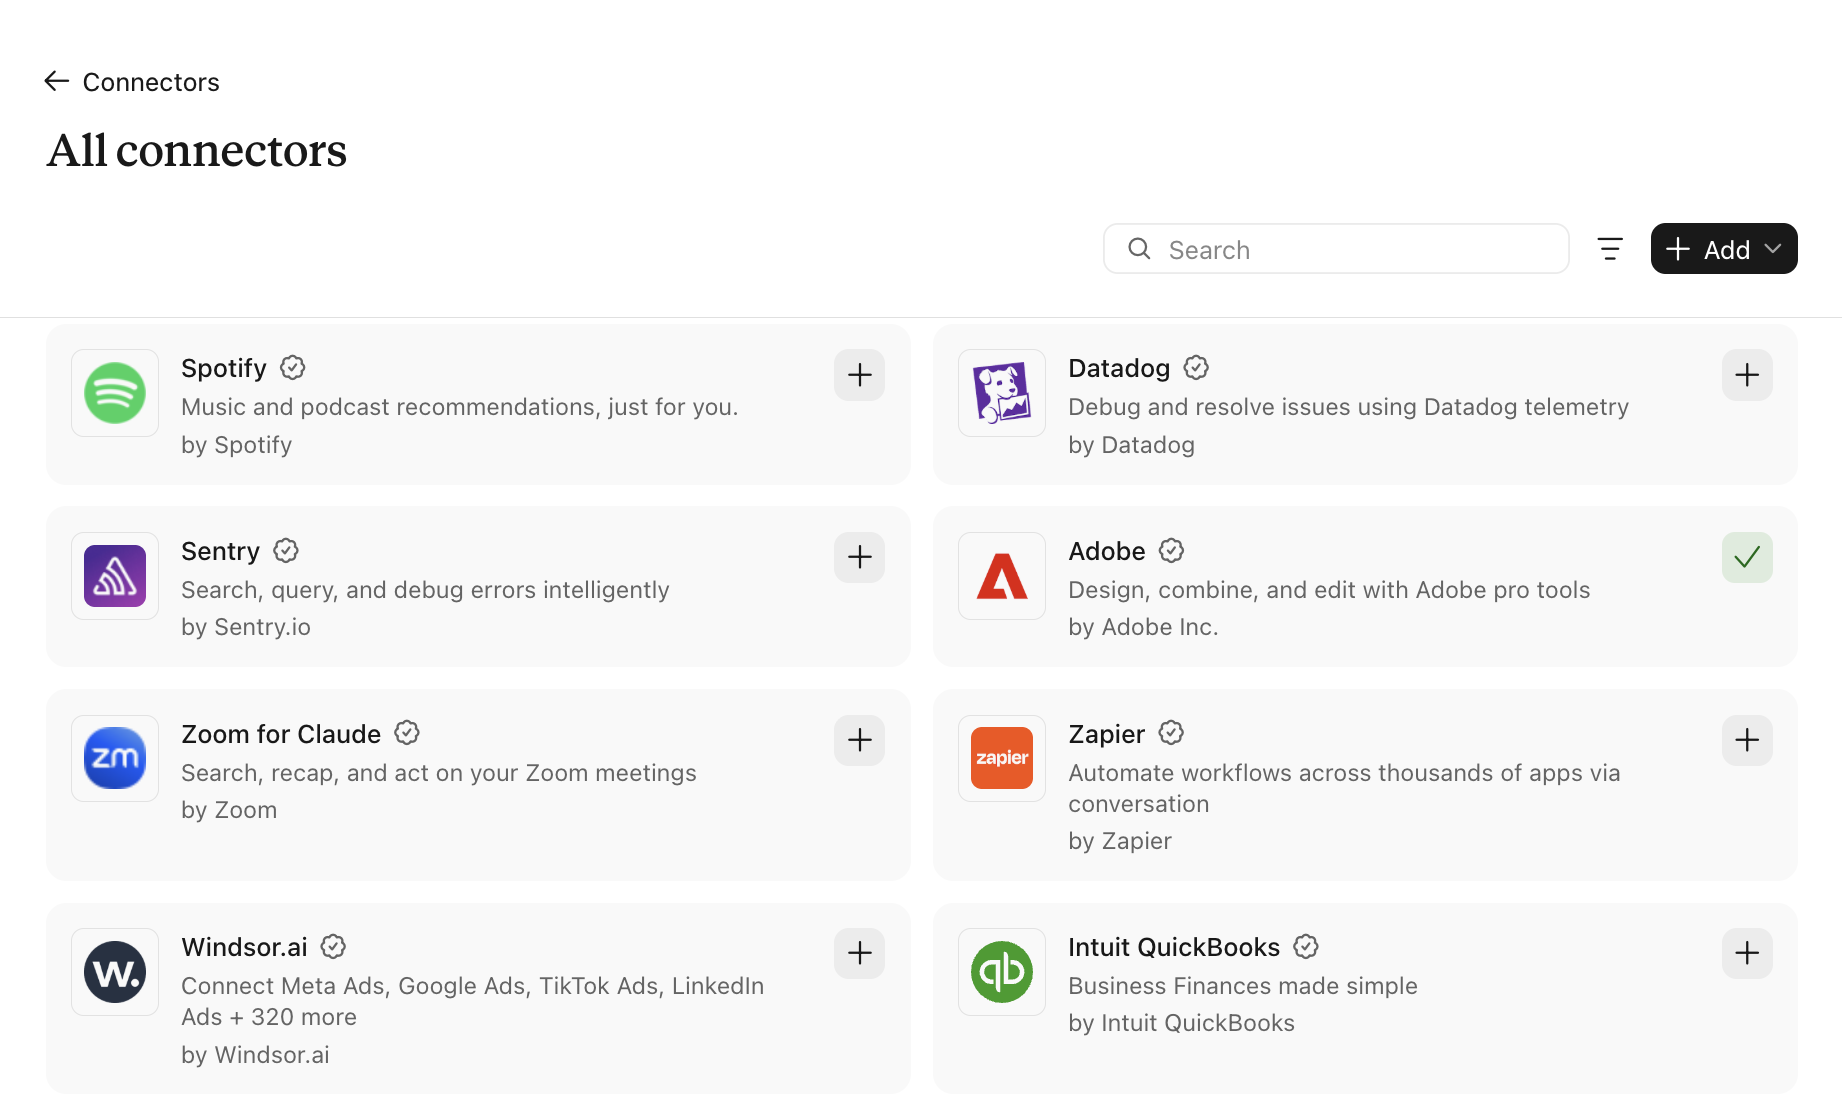Viewport: 1842px width, 1106px height.
Task: Click the Windsor.ai logo icon
Action: (x=115, y=972)
